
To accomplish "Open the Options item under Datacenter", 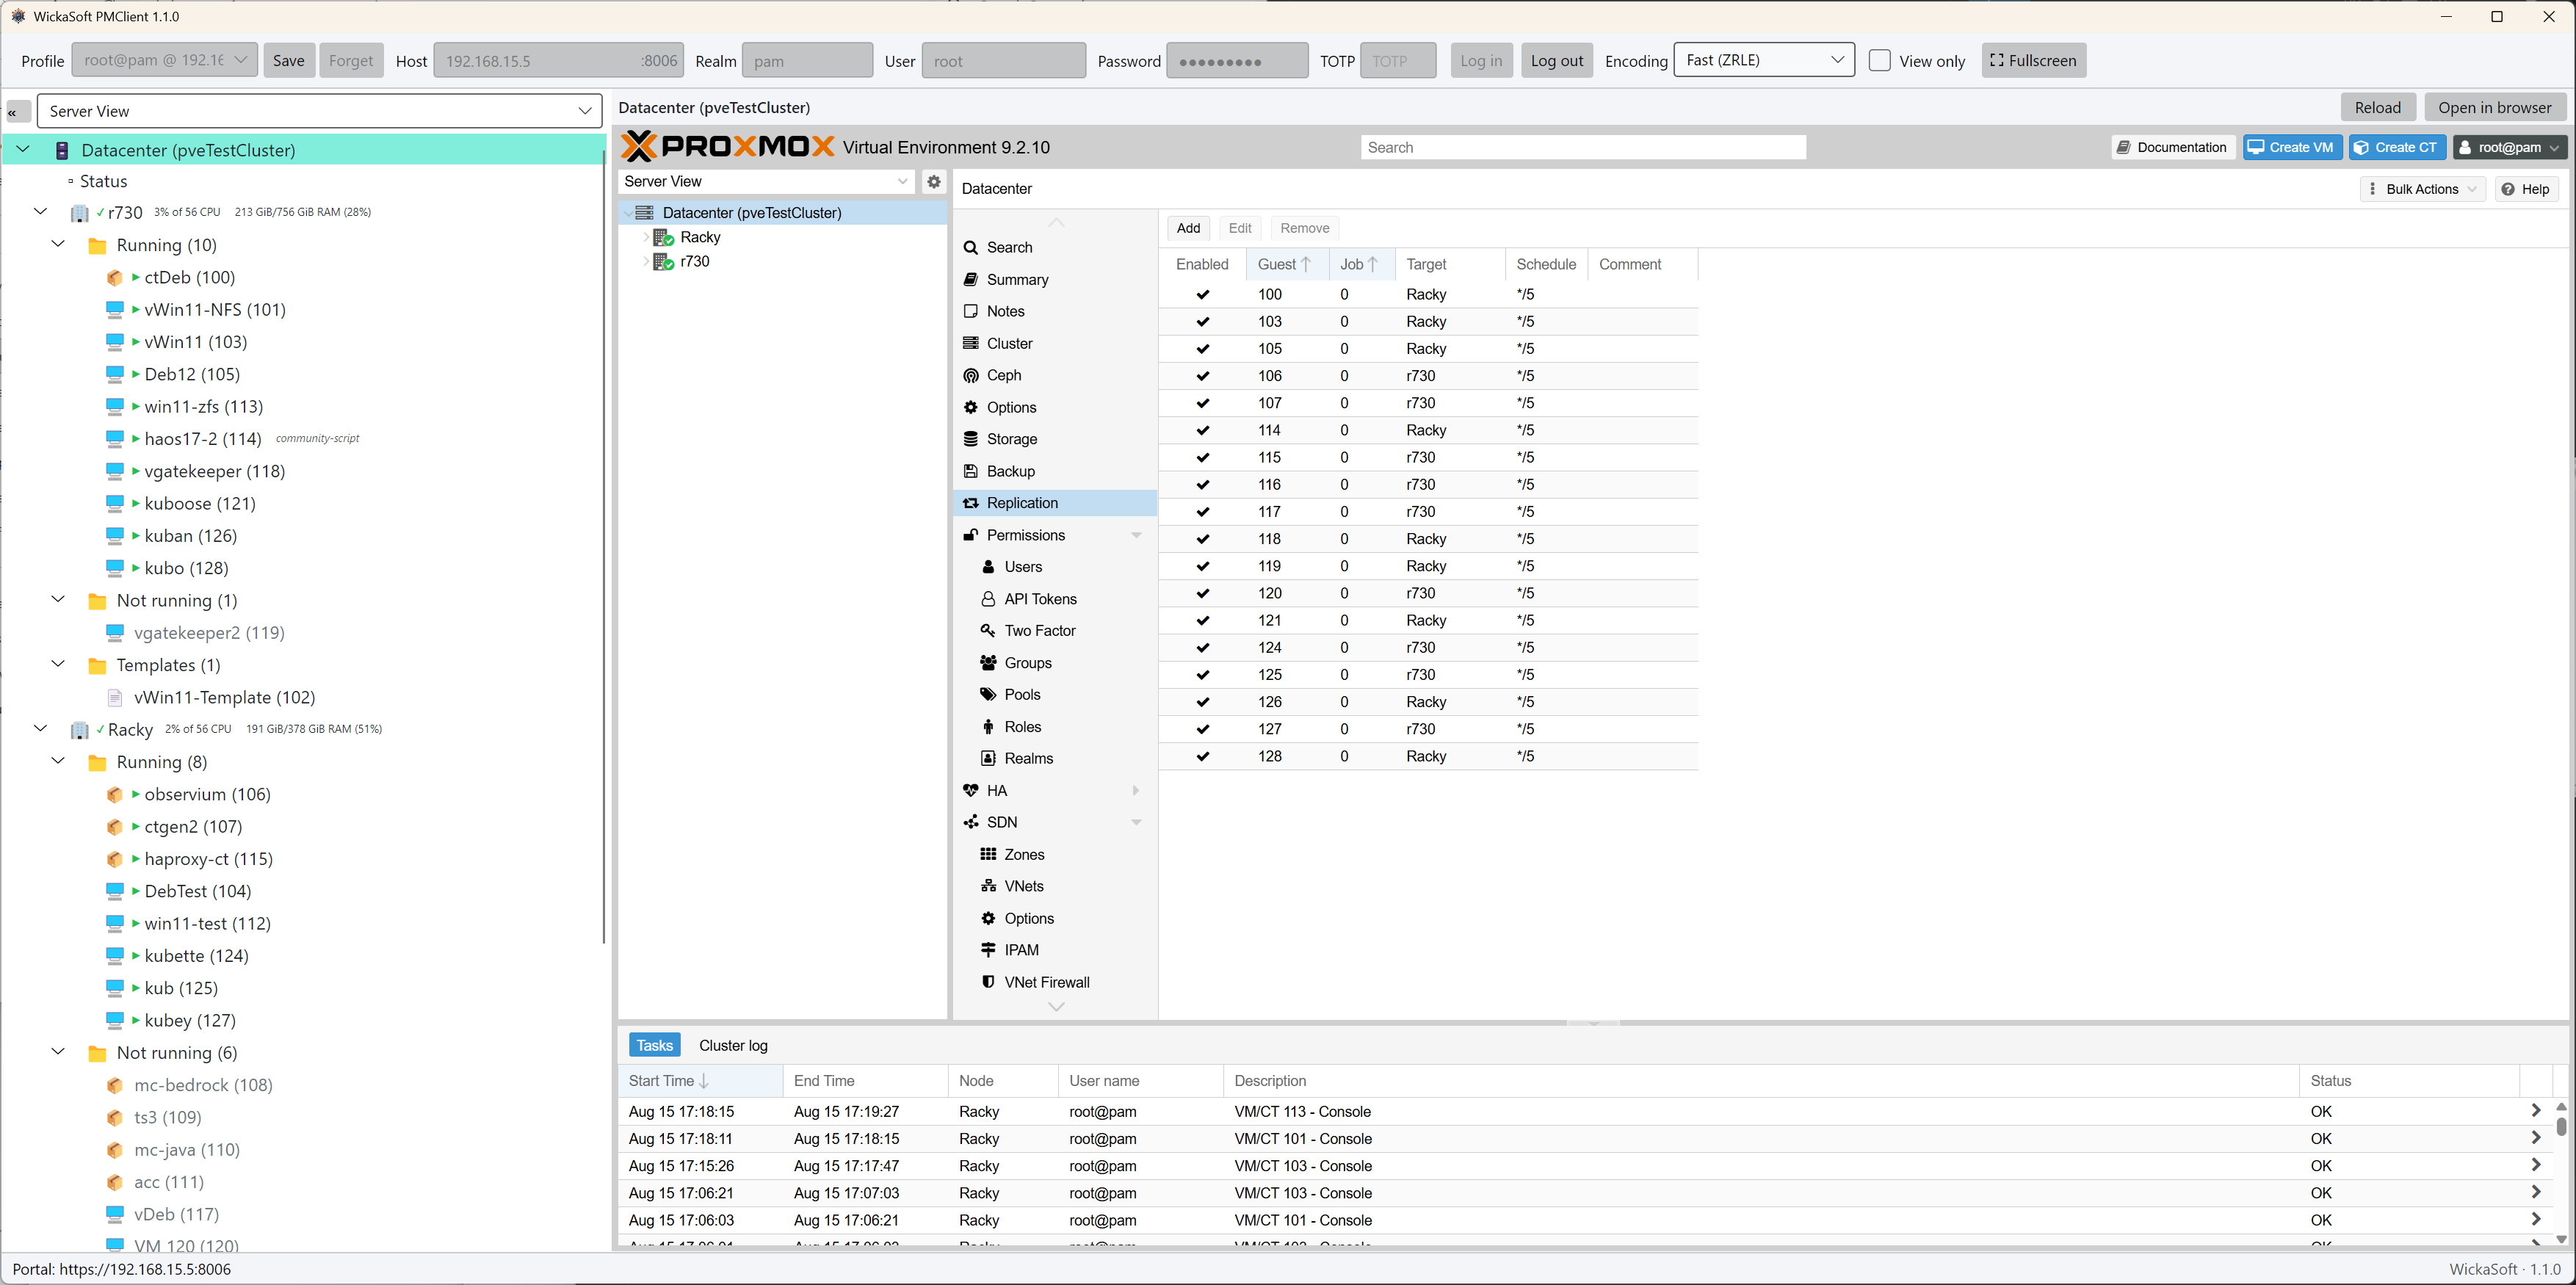I will [1055, 408].
